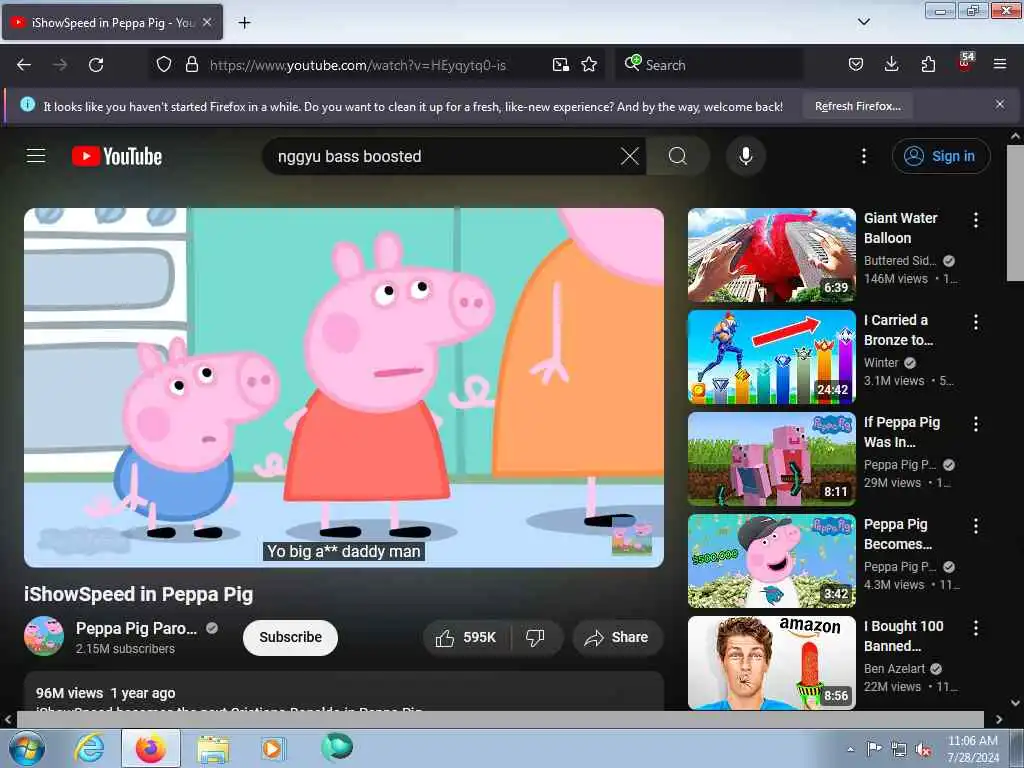Click the Refresh Firefox button
The height and width of the screenshot is (768, 1024).
pyautogui.click(x=857, y=106)
